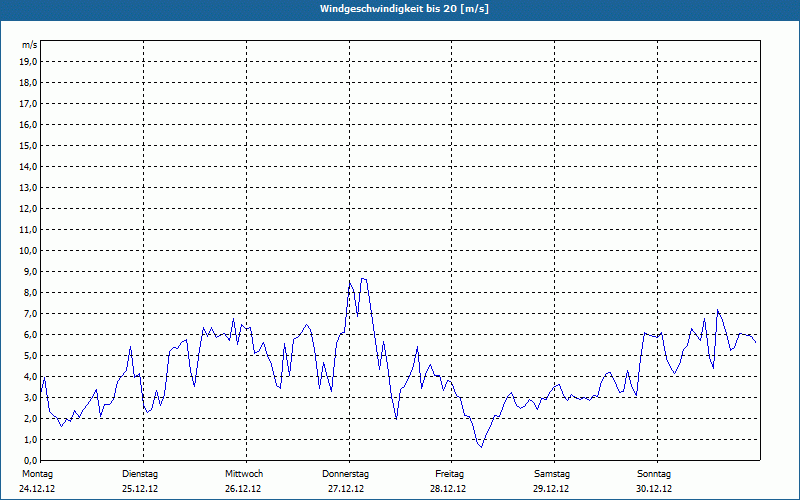800x500 pixels.
Task: Click the date 28.12.12
Action: [448, 489]
